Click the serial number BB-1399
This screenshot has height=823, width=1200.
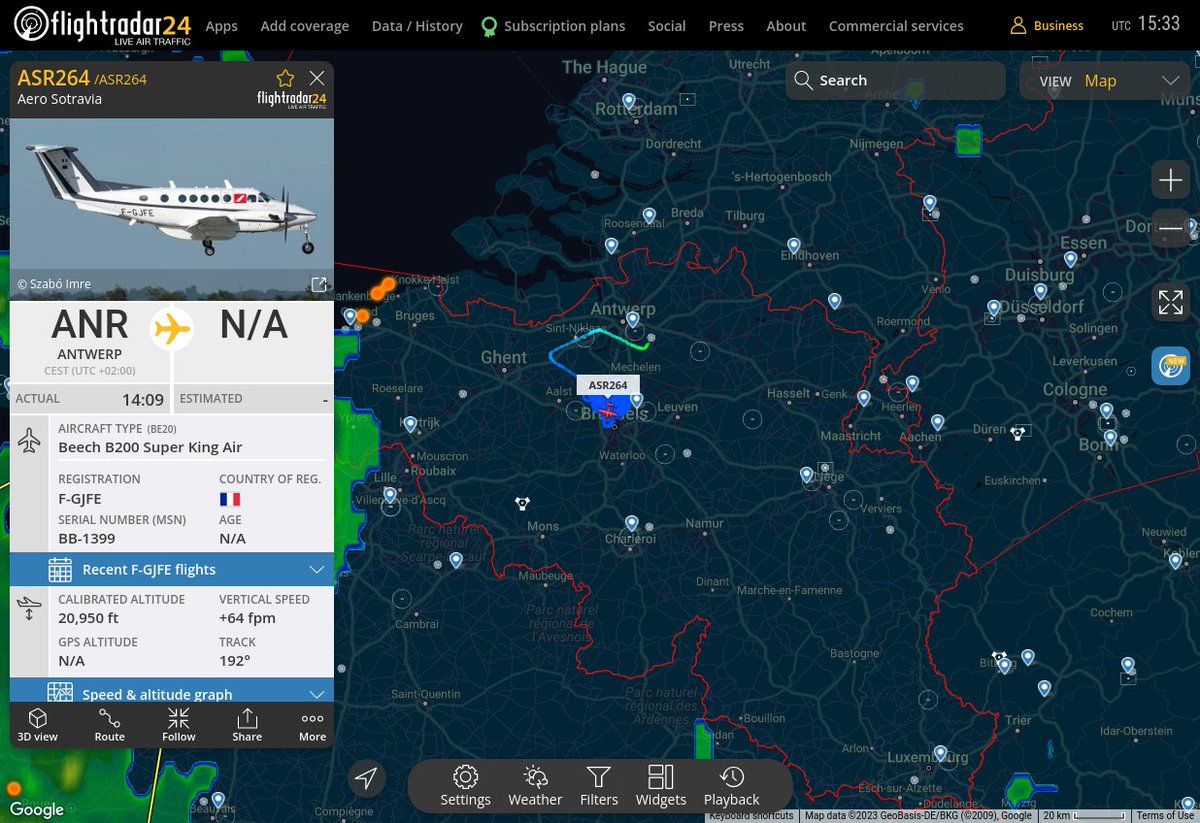pyautogui.click(x=87, y=538)
